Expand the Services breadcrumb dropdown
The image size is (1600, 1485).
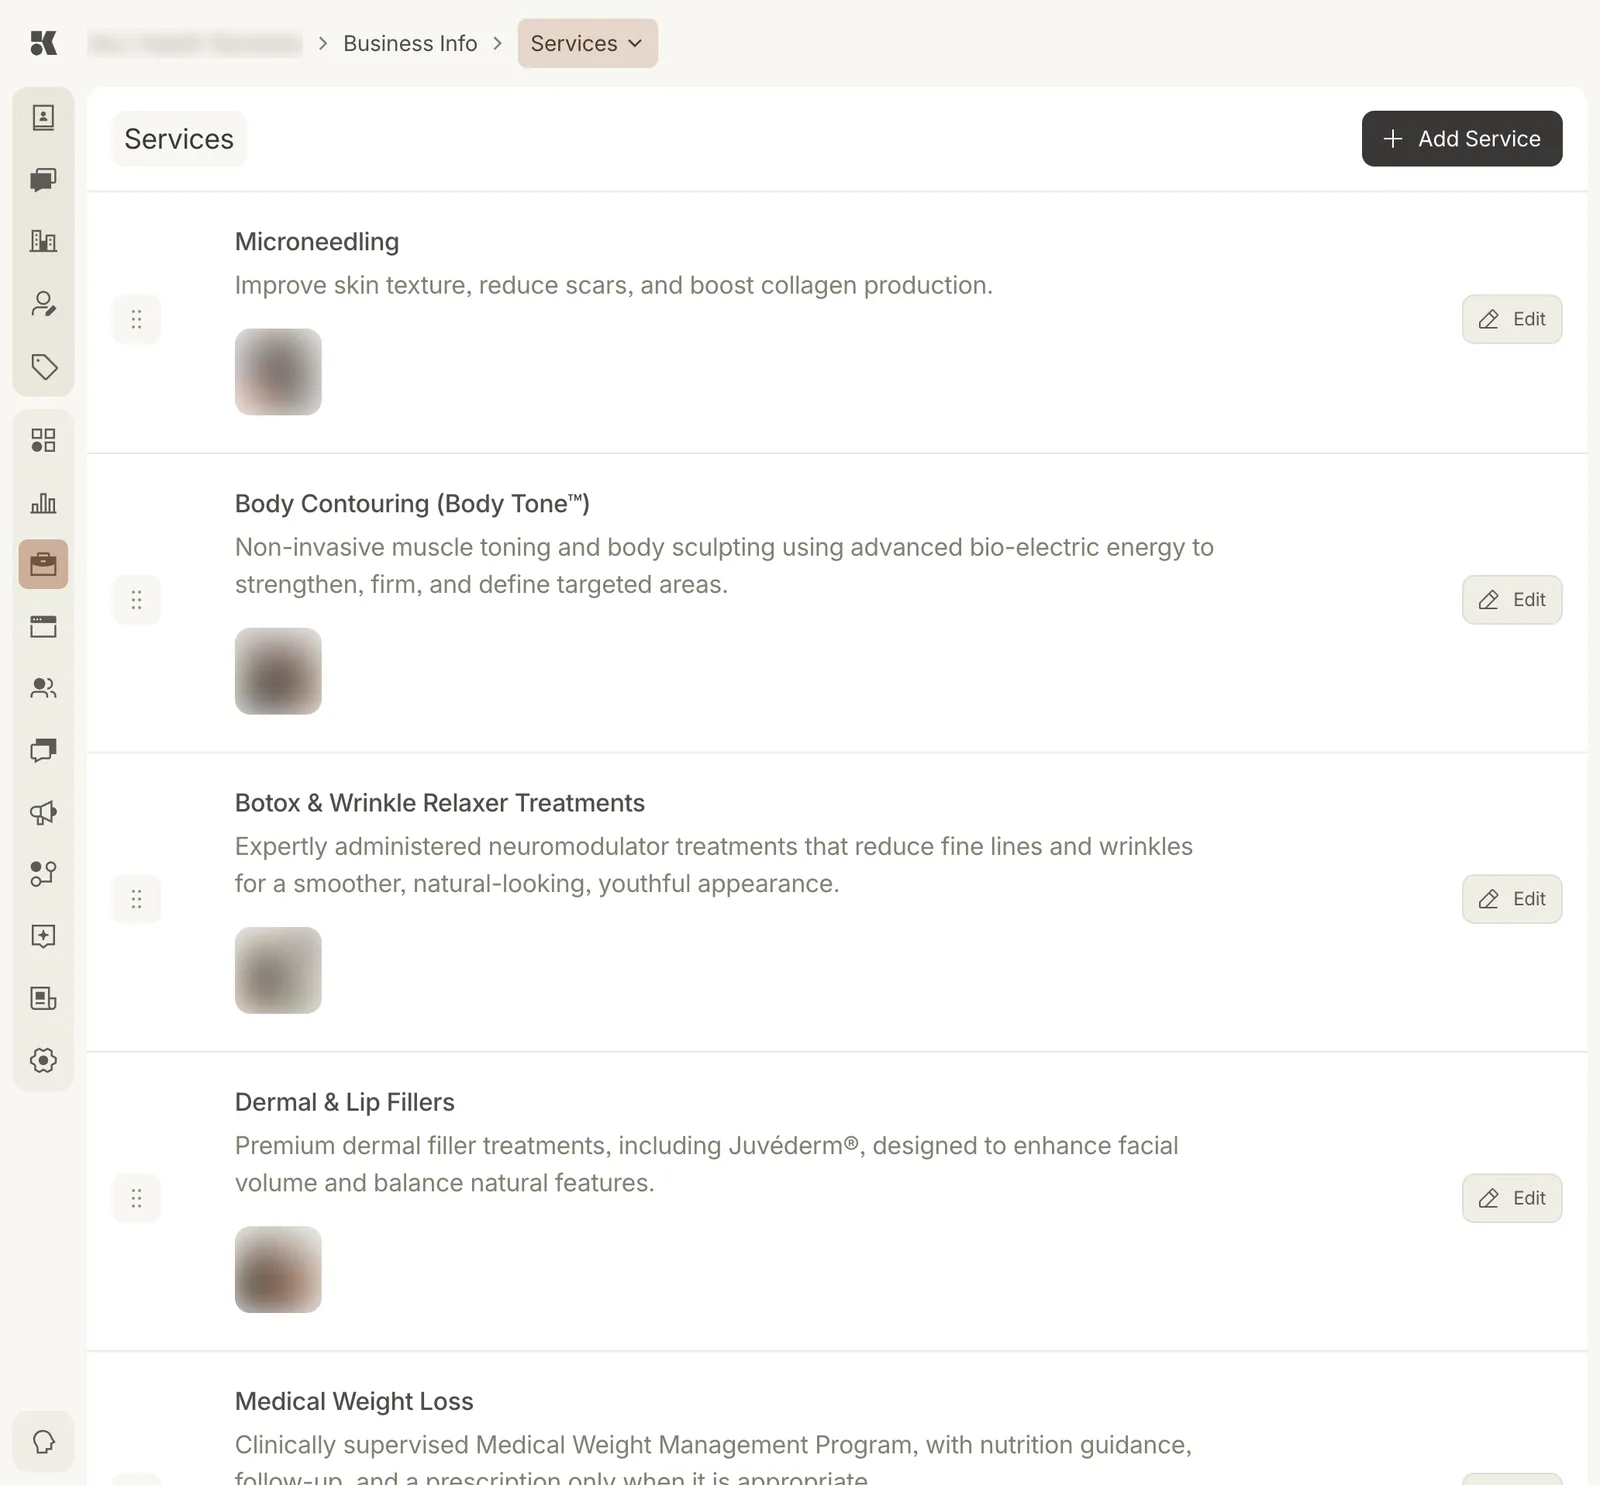587,43
